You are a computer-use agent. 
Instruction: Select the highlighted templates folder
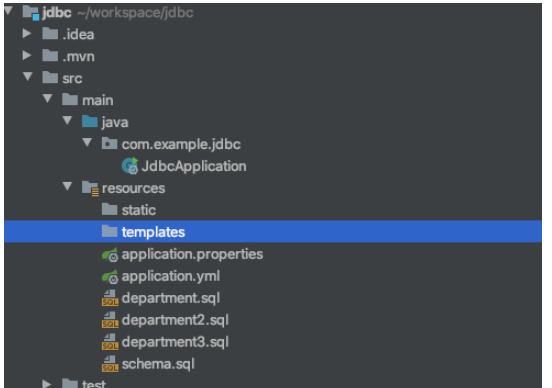coord(273,232)
